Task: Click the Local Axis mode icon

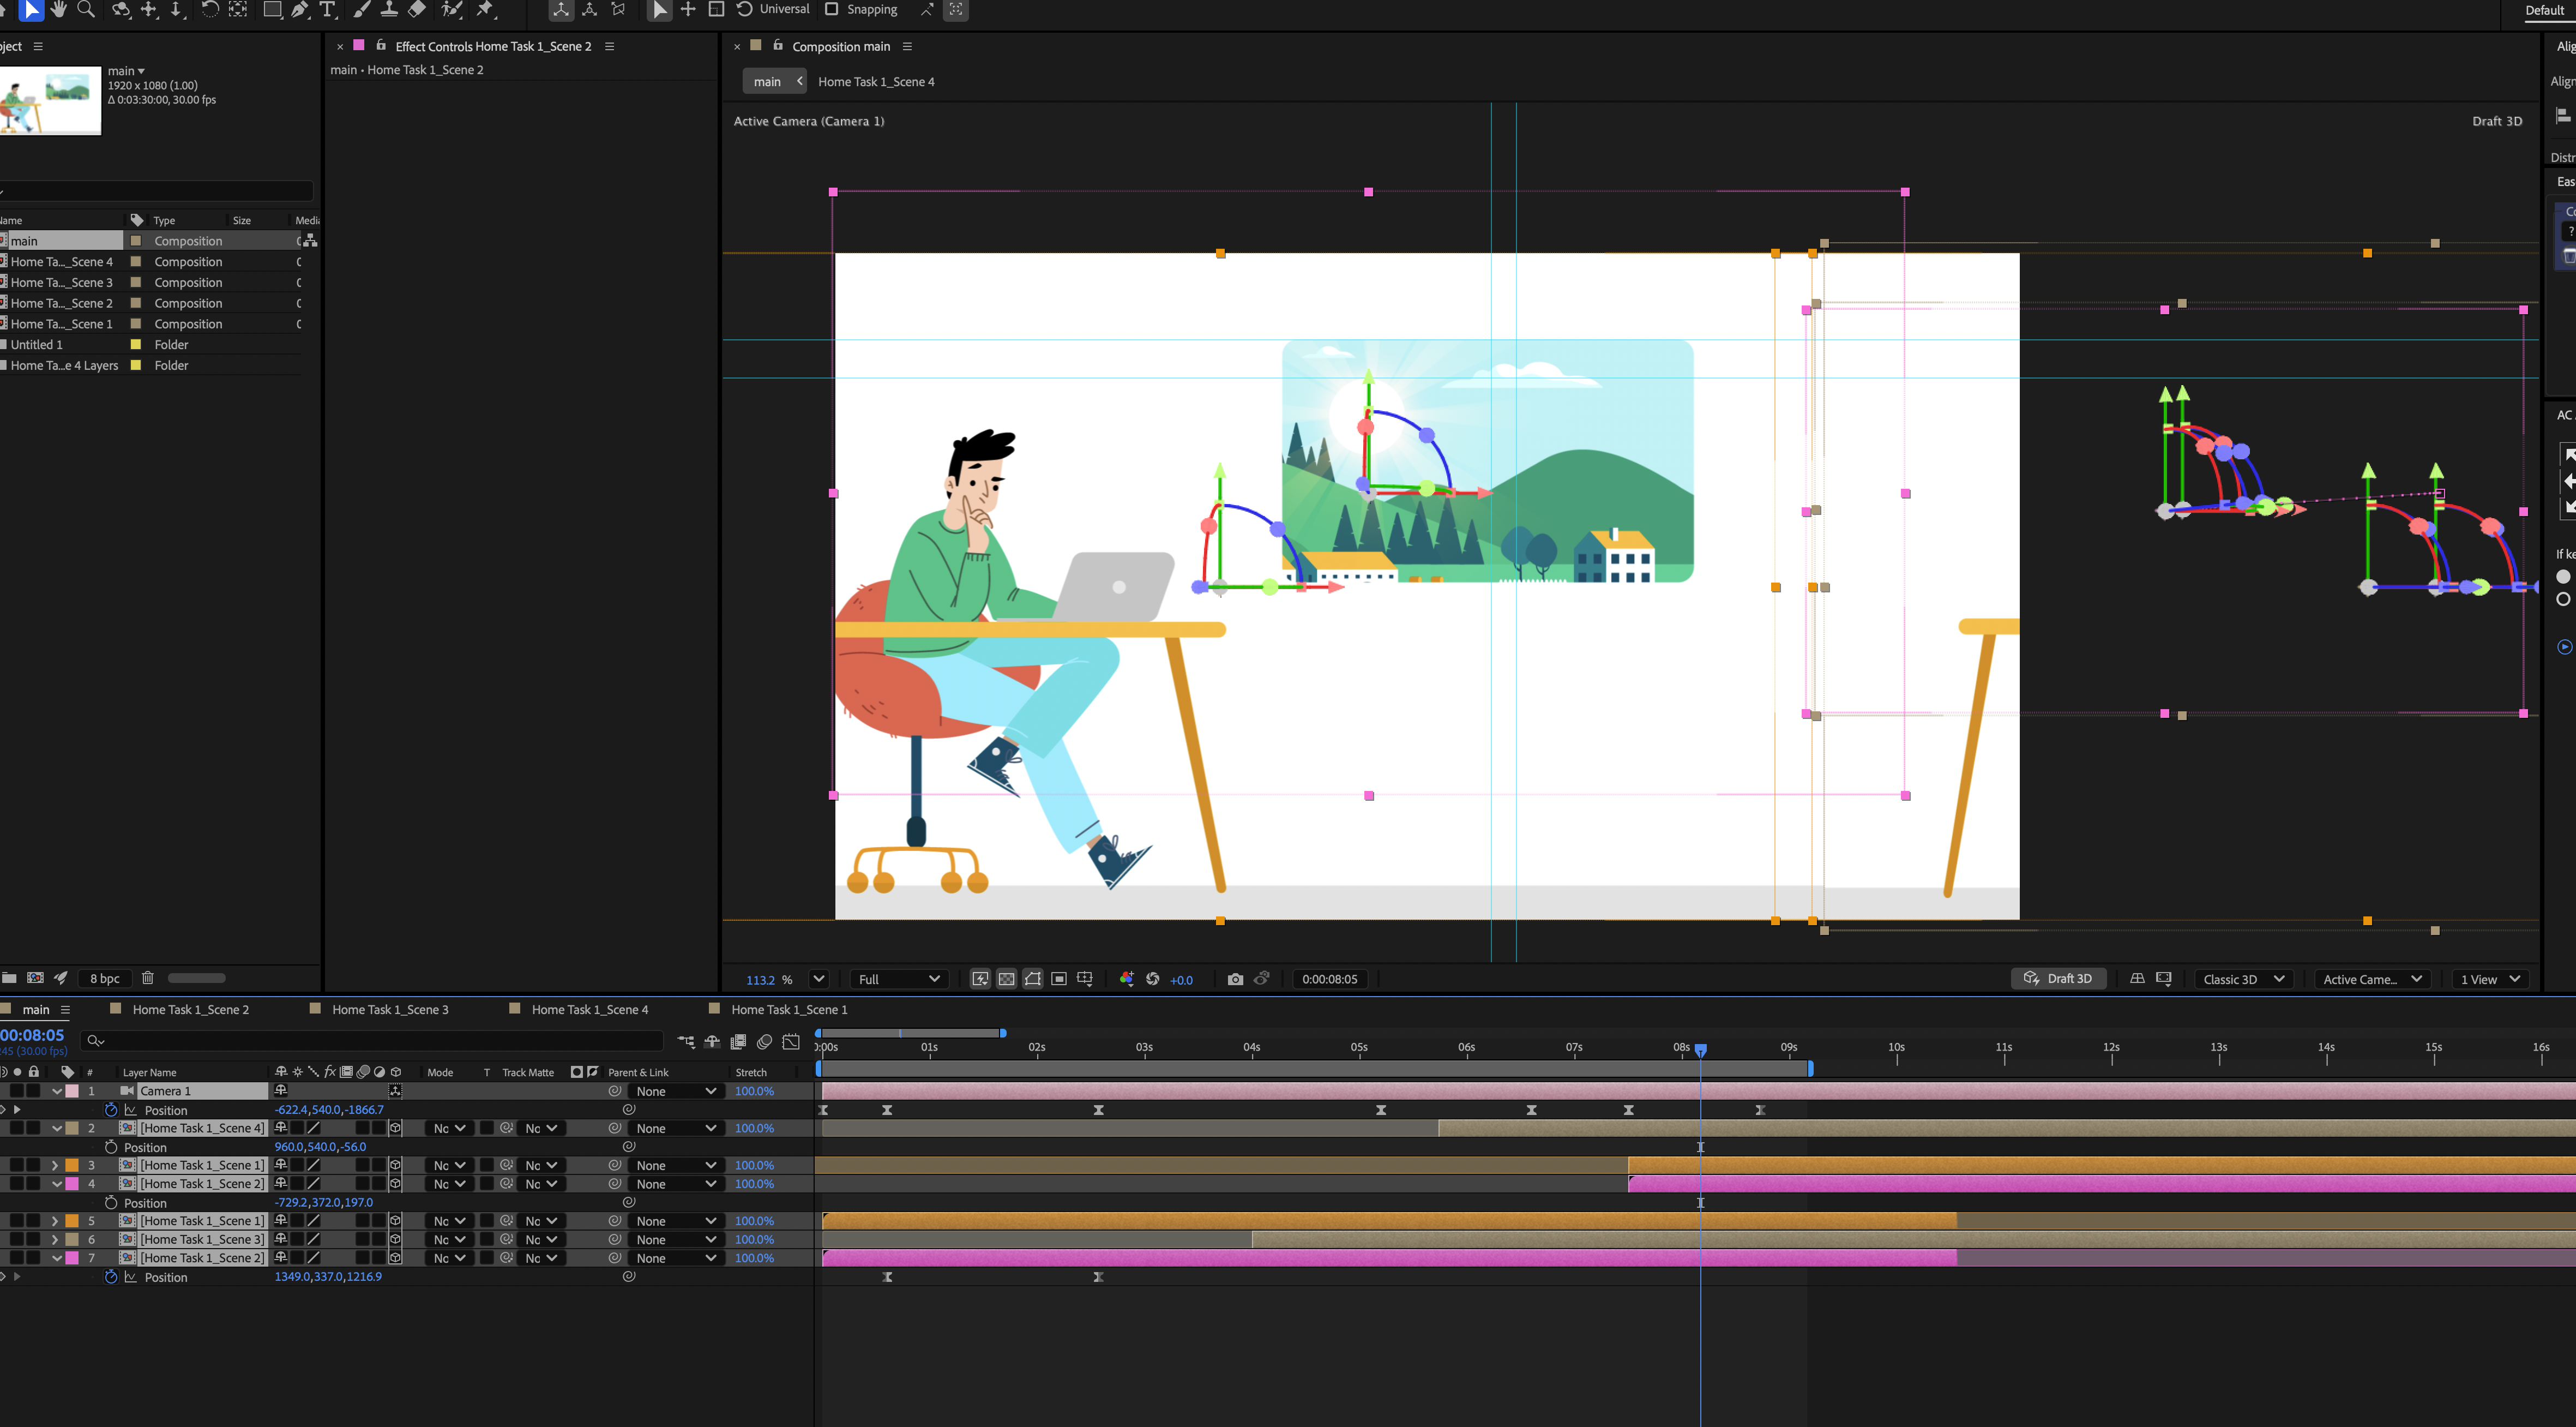Action: [x=561, y=9]
